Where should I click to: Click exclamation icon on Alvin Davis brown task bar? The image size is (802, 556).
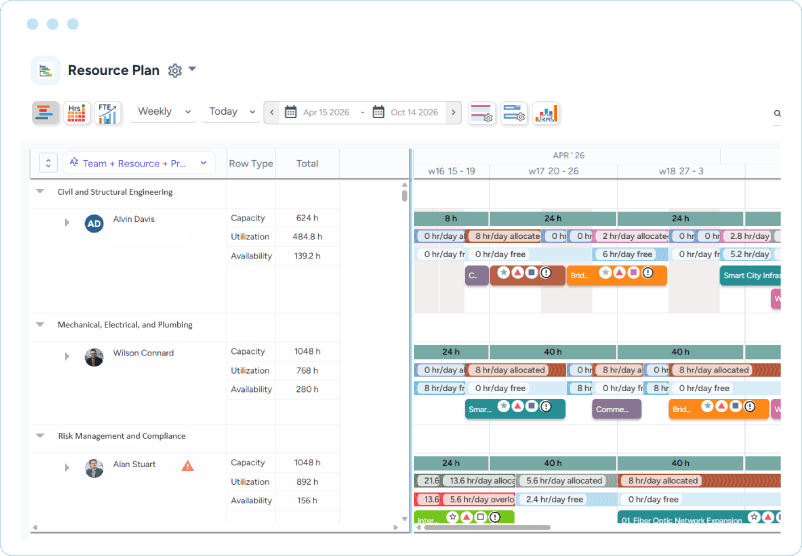546,273
